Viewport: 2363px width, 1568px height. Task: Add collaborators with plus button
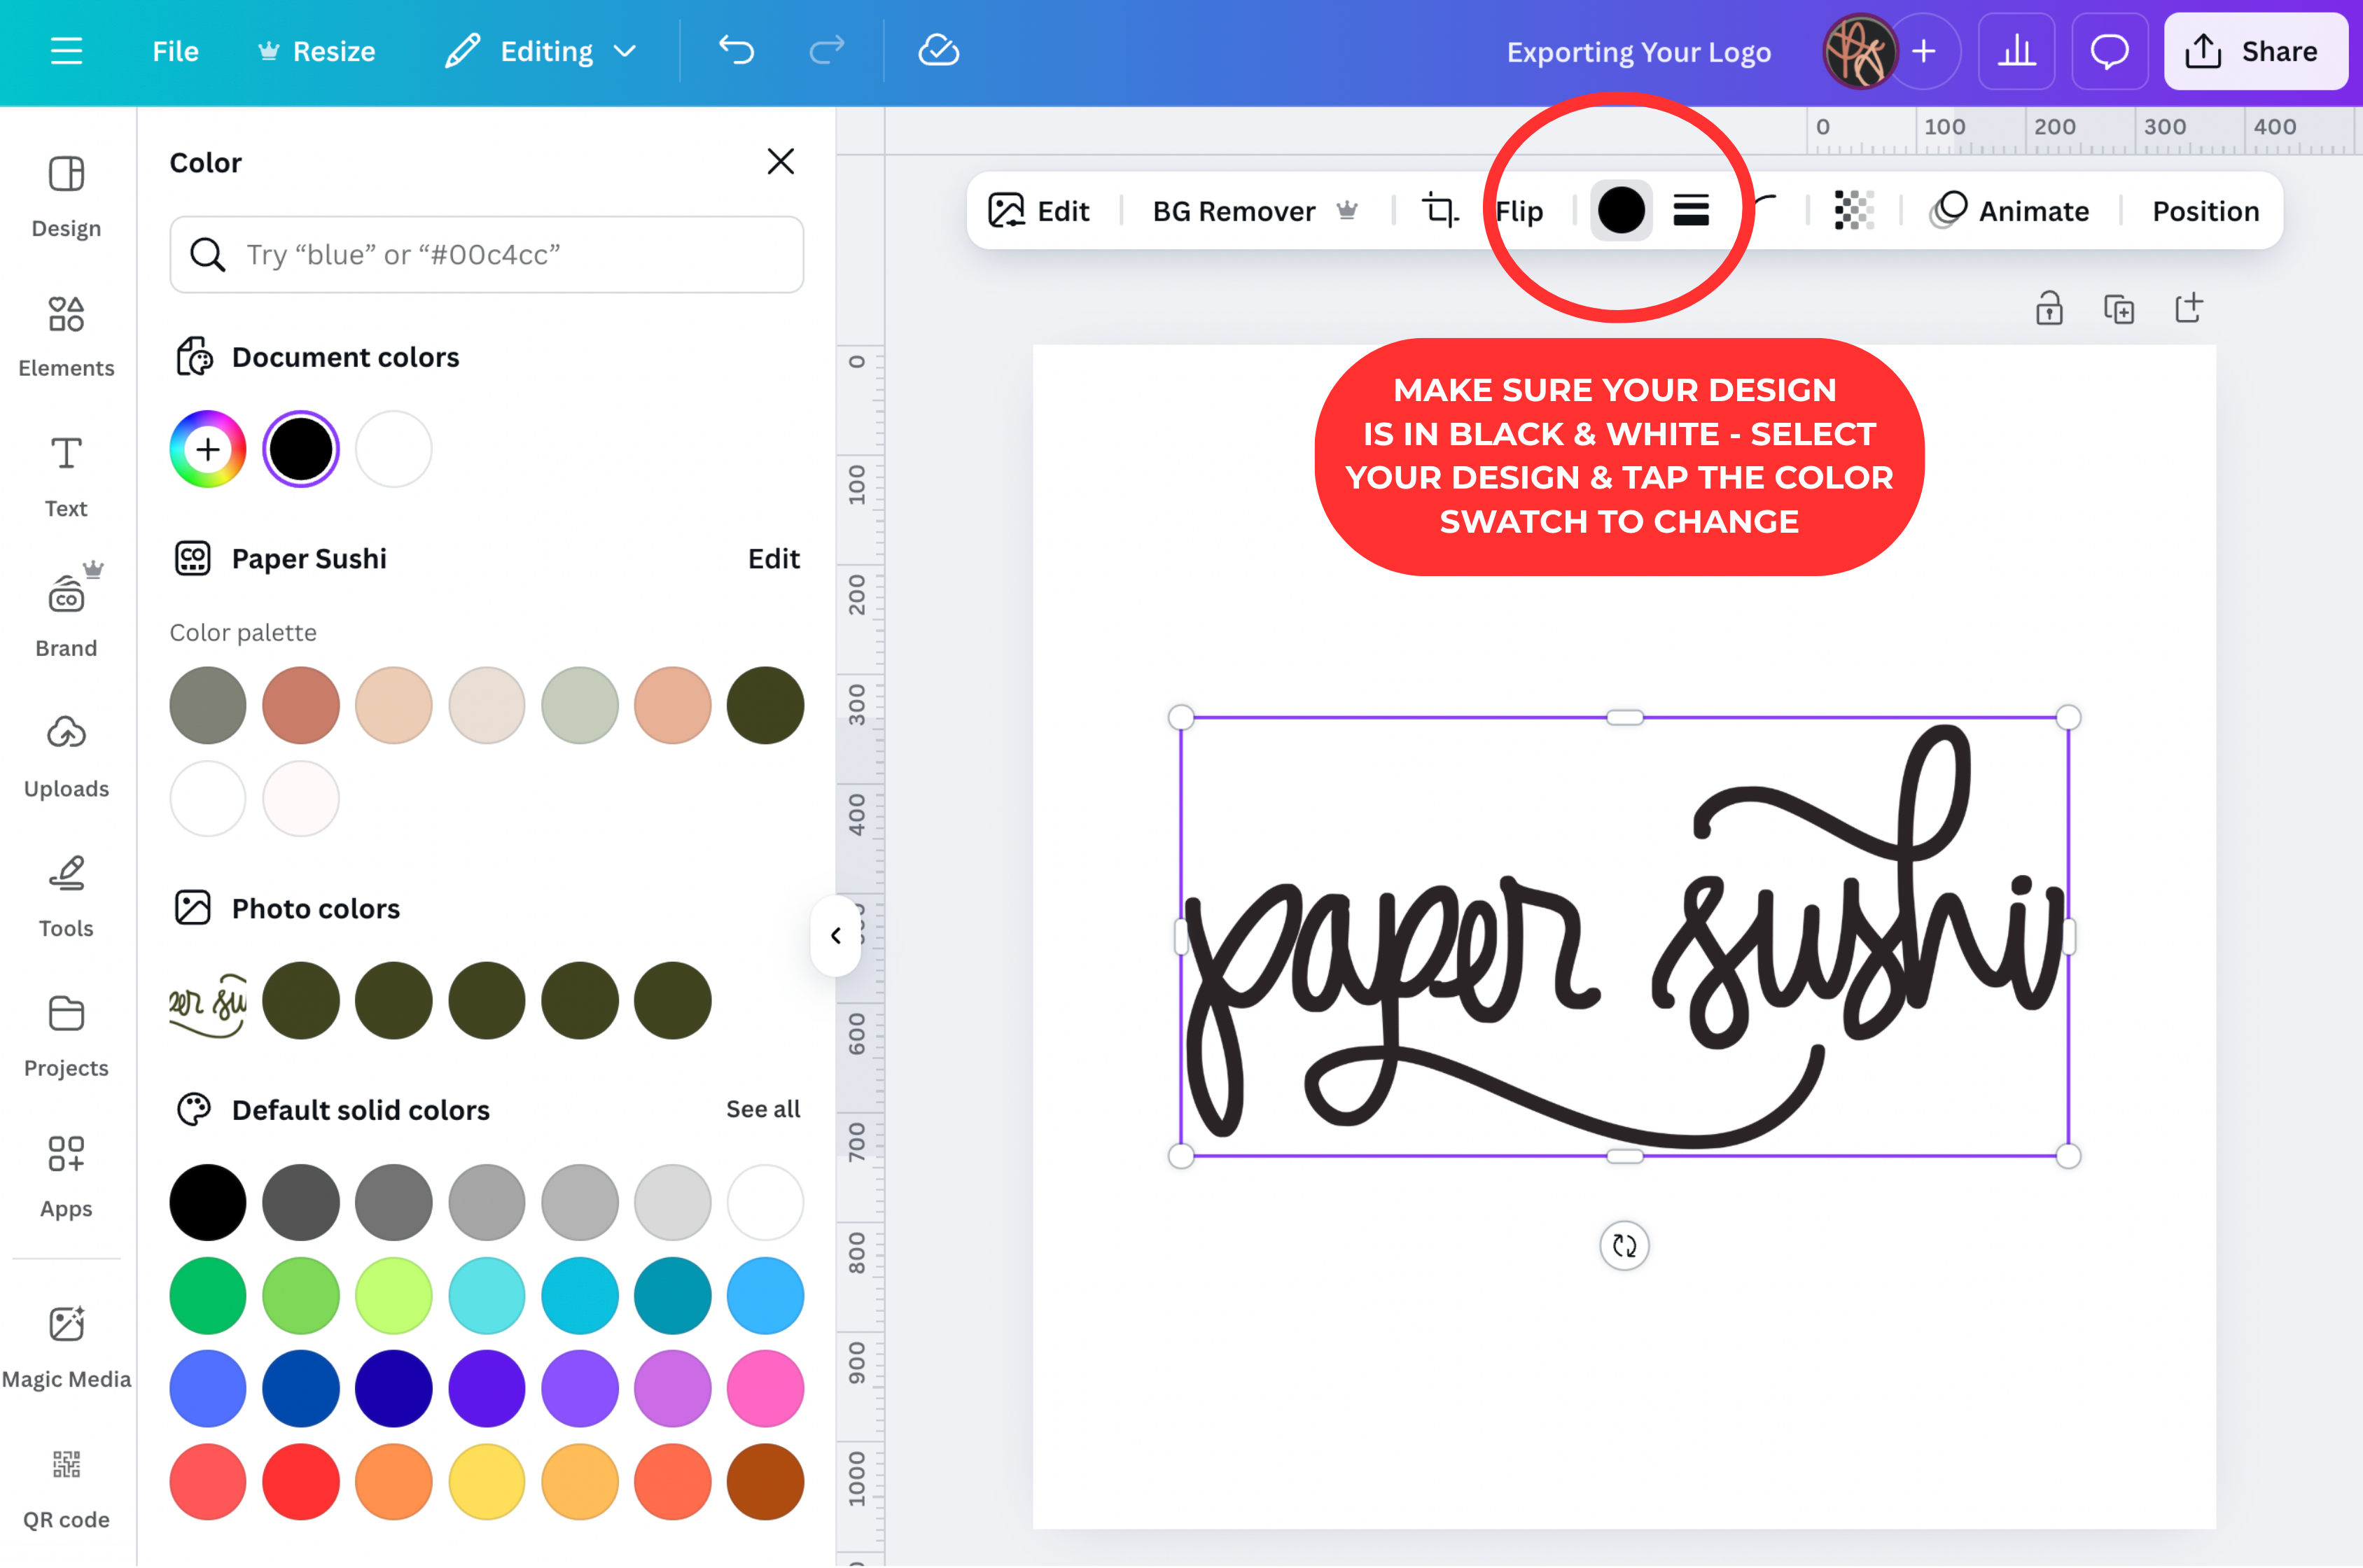1924,51
